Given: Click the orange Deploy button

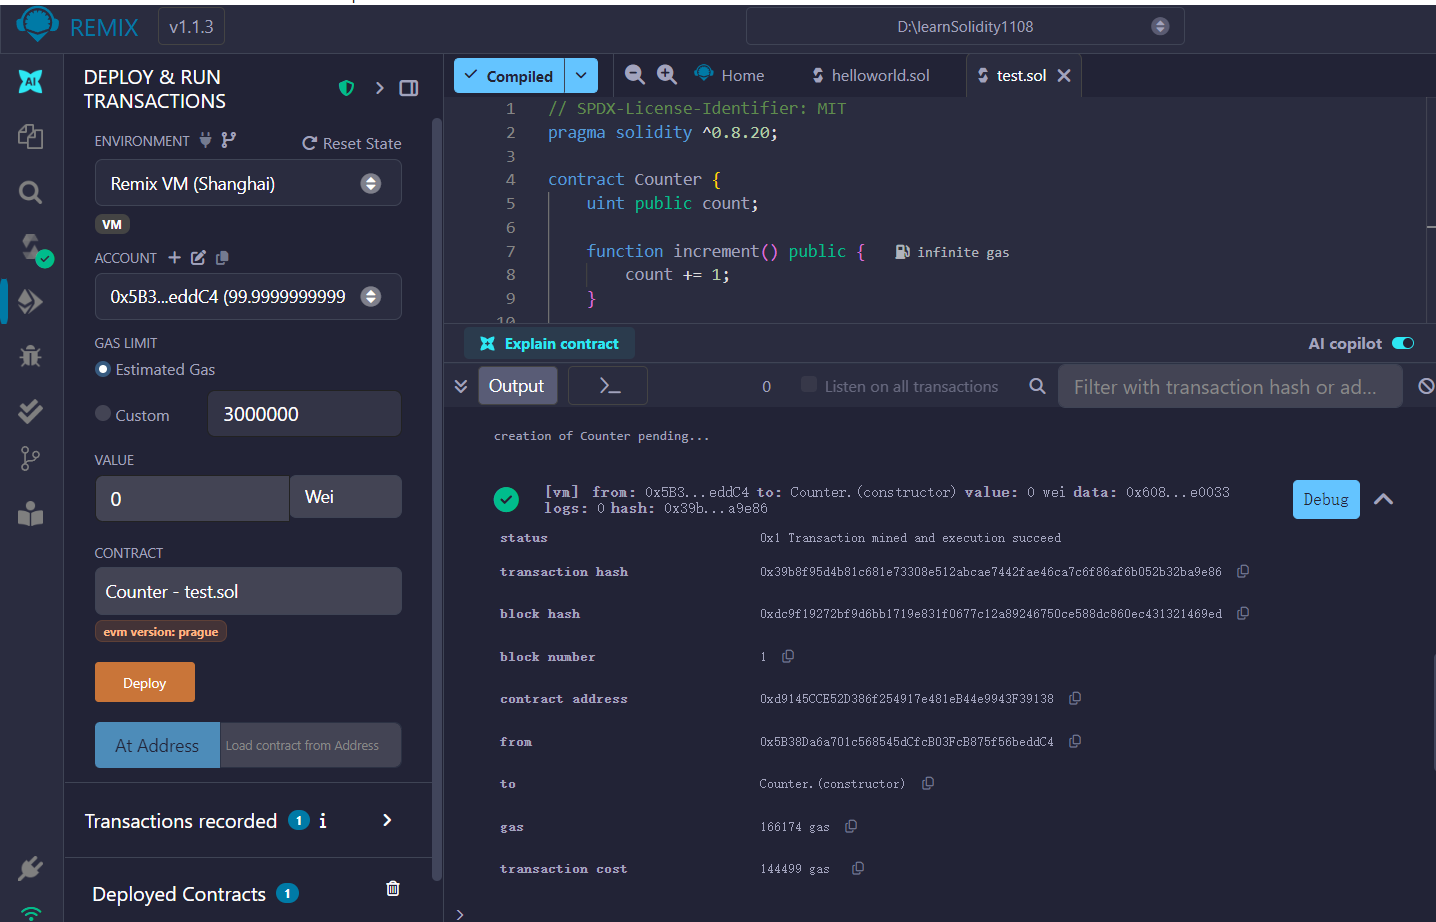Looking at the screenshot, I should point(145,683).
